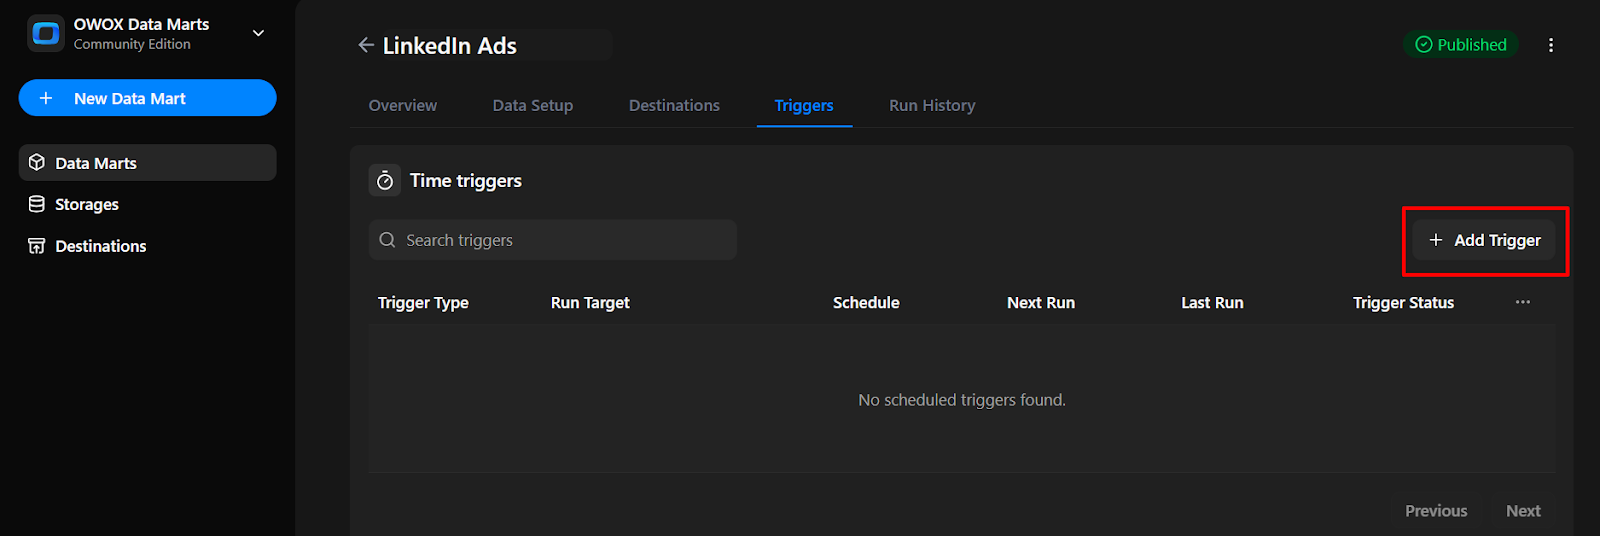This screenshot has width=1600, height=536.
Task: Click the Community Edition label
Action: tap(132, 44)
